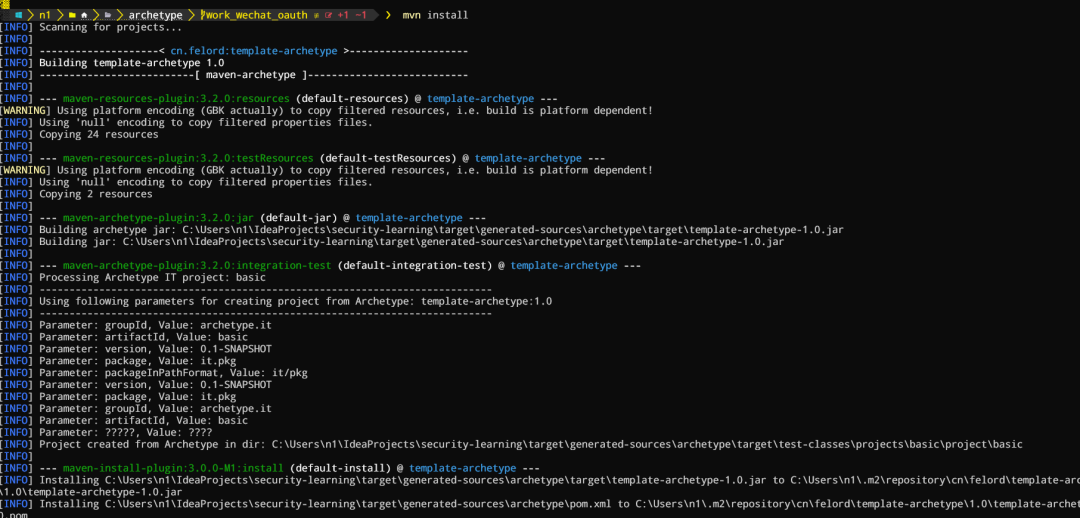Click the '[ maven-archetype ]' packaging line
This screenshot has width=1080, height=518.
coord(253,74)
